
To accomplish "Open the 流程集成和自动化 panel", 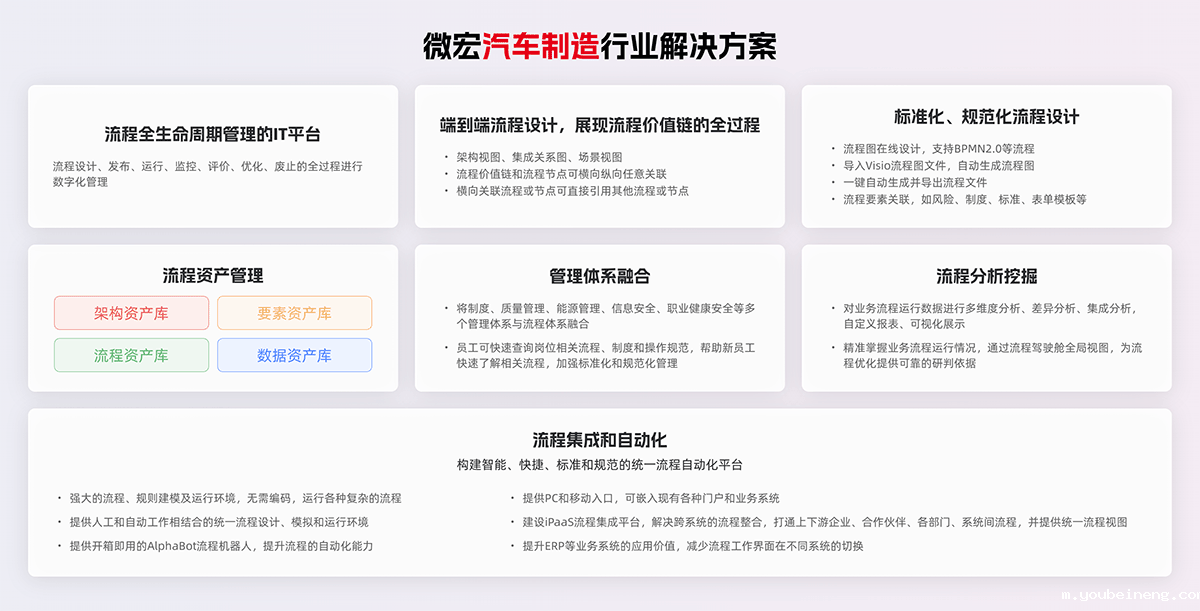I will point(600,438).
